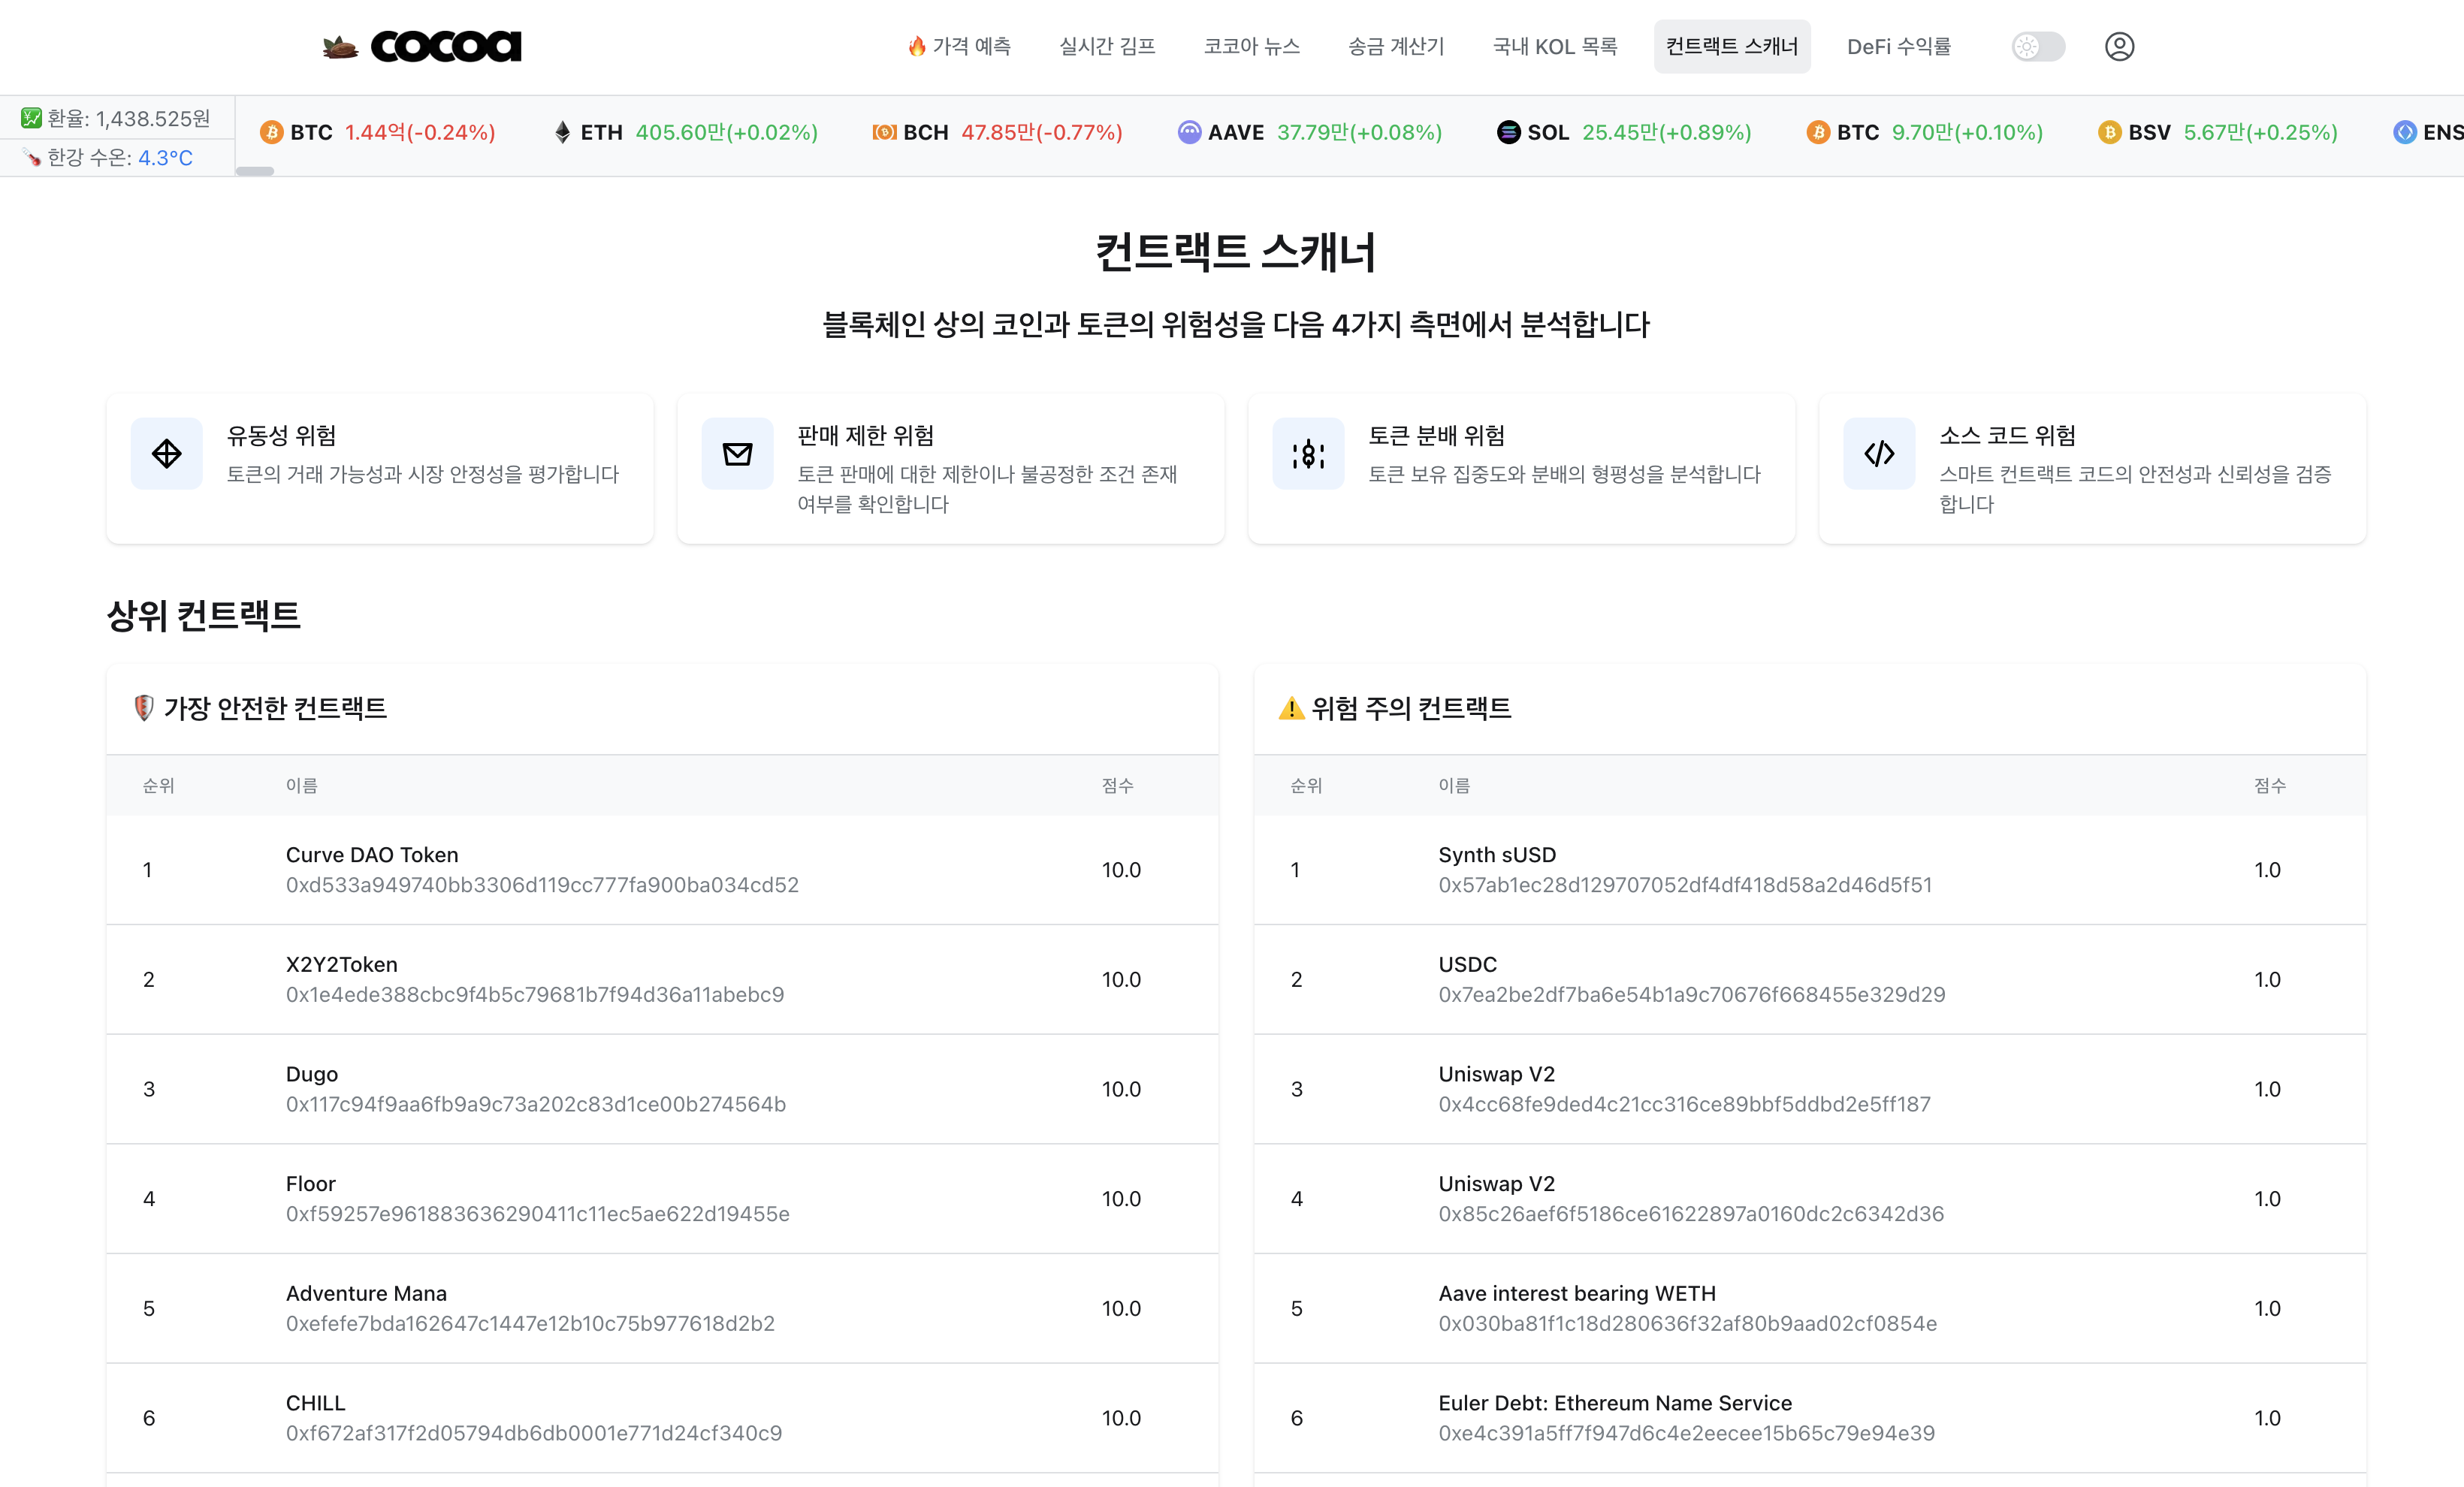Screen dimensions: 2464x1487
Task: Toggle the dark mode switch
Action: click(x=2038, y=46)
